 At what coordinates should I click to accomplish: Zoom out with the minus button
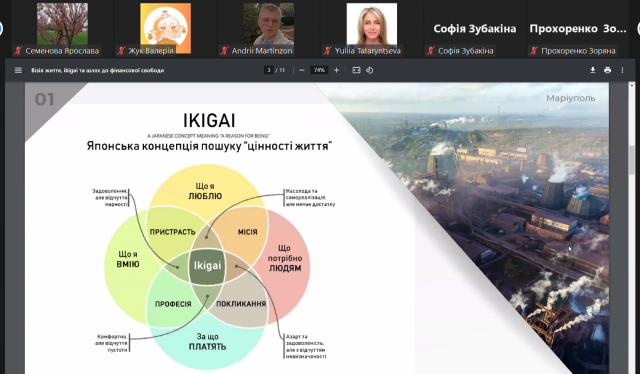(302, 70)
